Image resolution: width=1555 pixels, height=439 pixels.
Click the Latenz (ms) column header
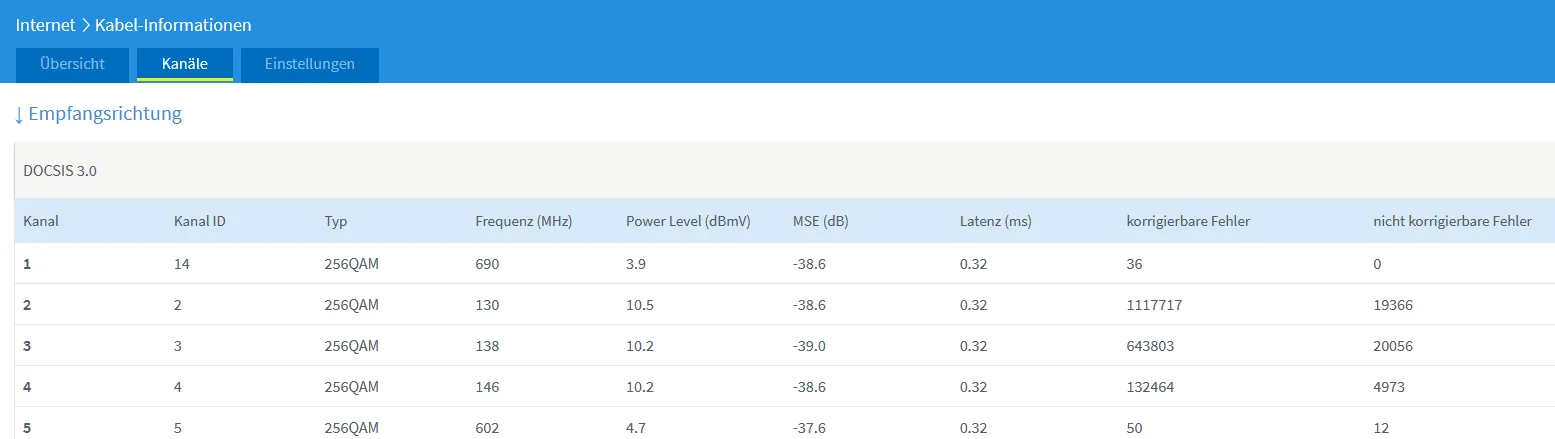pyautogui.click(x=995, y=221)
